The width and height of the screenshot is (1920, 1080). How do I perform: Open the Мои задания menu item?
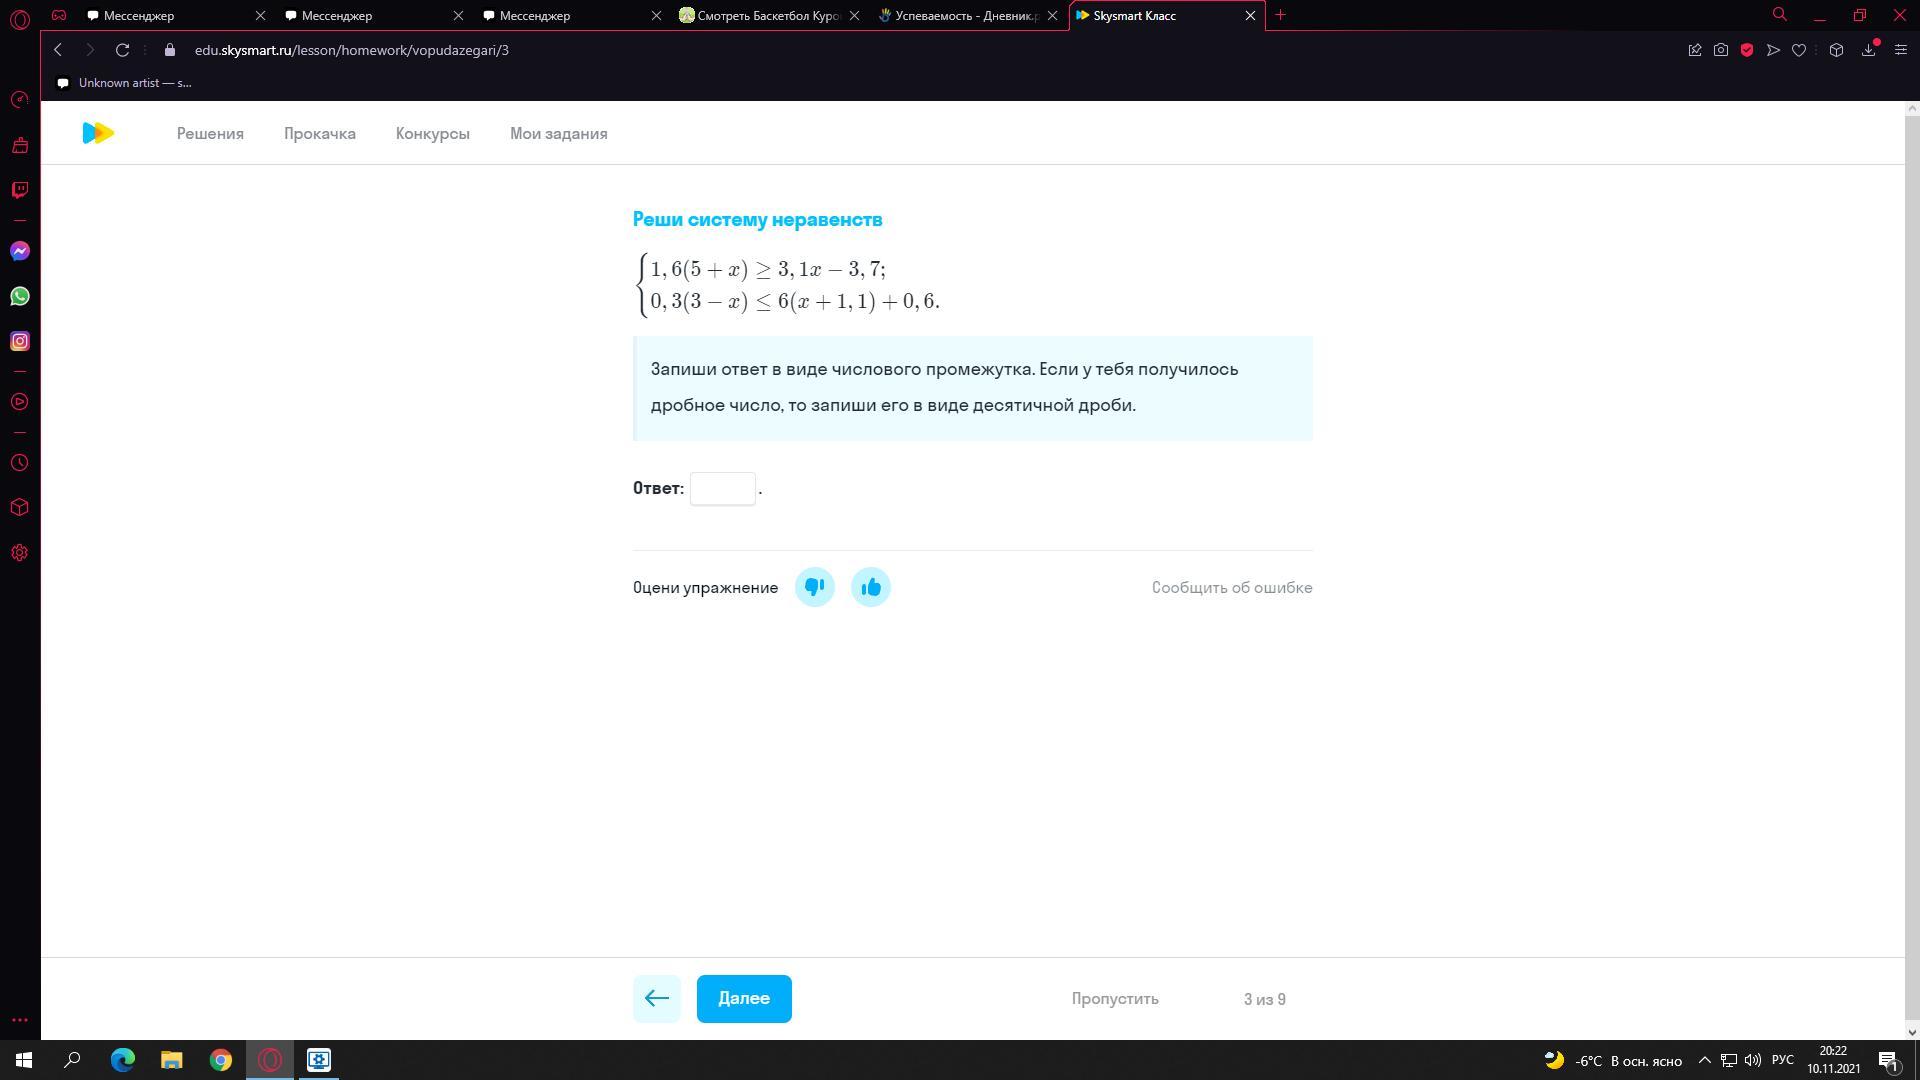[x=558, y=133]
